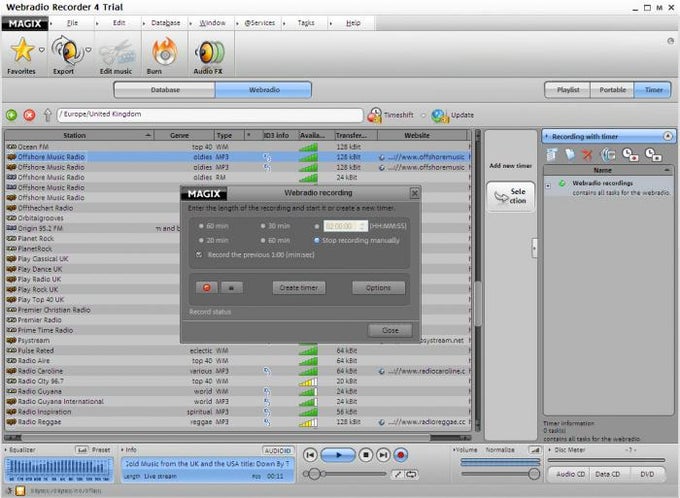Activate the Timeshift icon
The height and width of the screenshot is (498, 680).
(374, 115)
